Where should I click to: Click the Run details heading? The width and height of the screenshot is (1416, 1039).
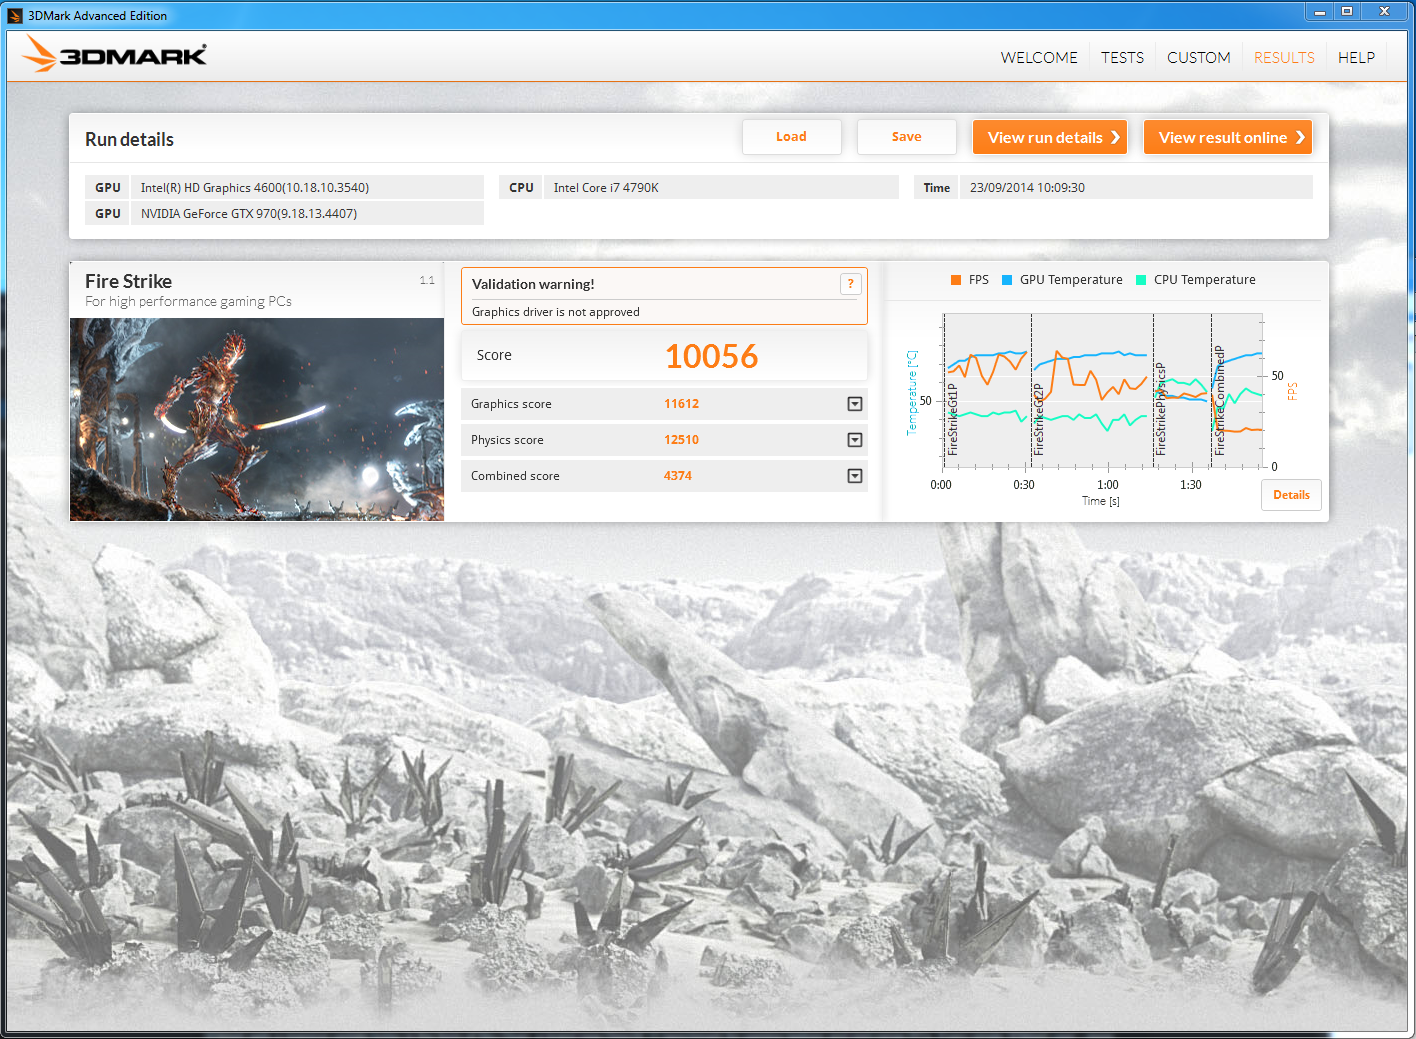point(129,140)
